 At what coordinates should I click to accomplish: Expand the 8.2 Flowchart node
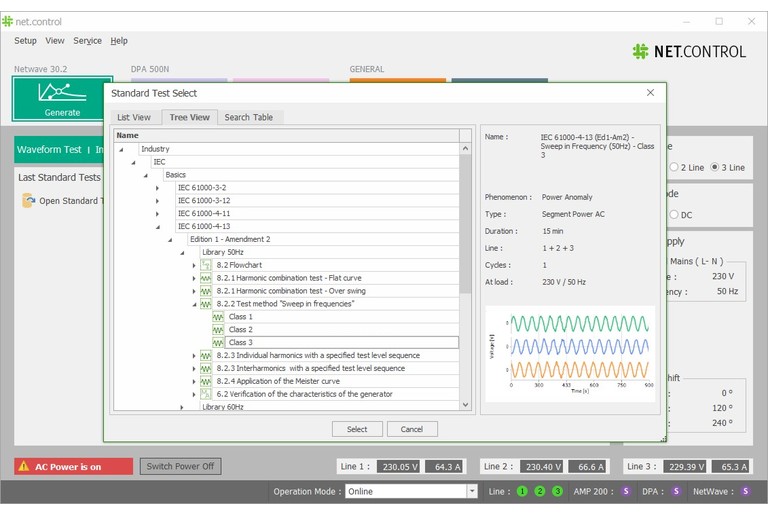pyautogui.click(x=194, y=265)
